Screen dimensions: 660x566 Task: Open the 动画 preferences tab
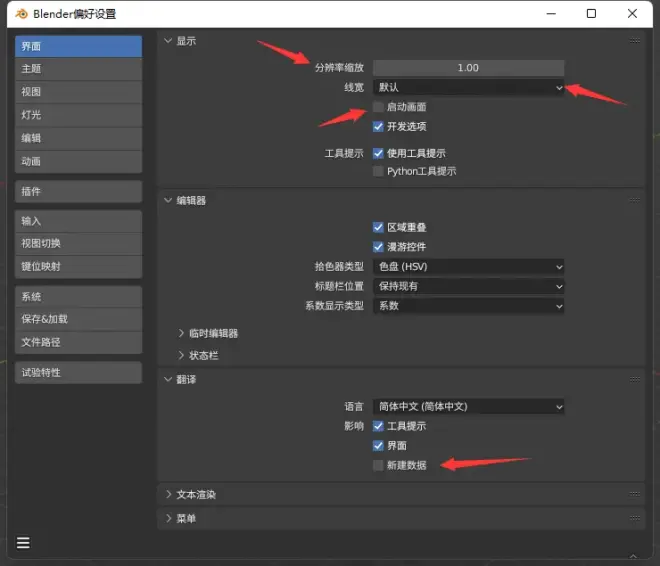78,161
